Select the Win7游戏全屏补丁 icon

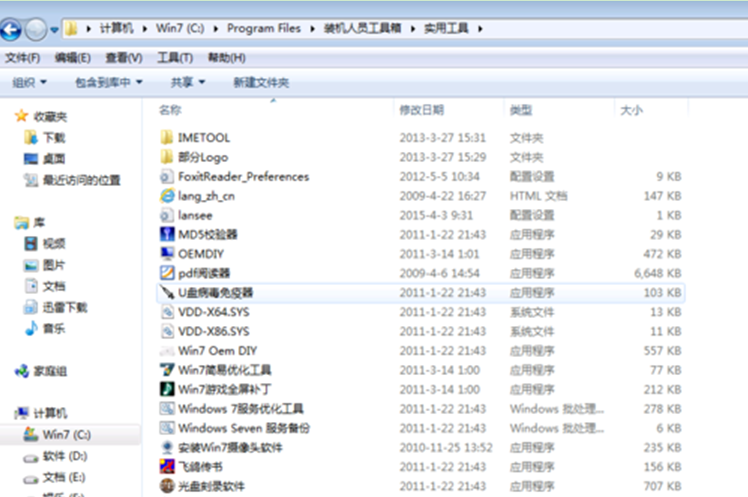click(x=166, y=389)
